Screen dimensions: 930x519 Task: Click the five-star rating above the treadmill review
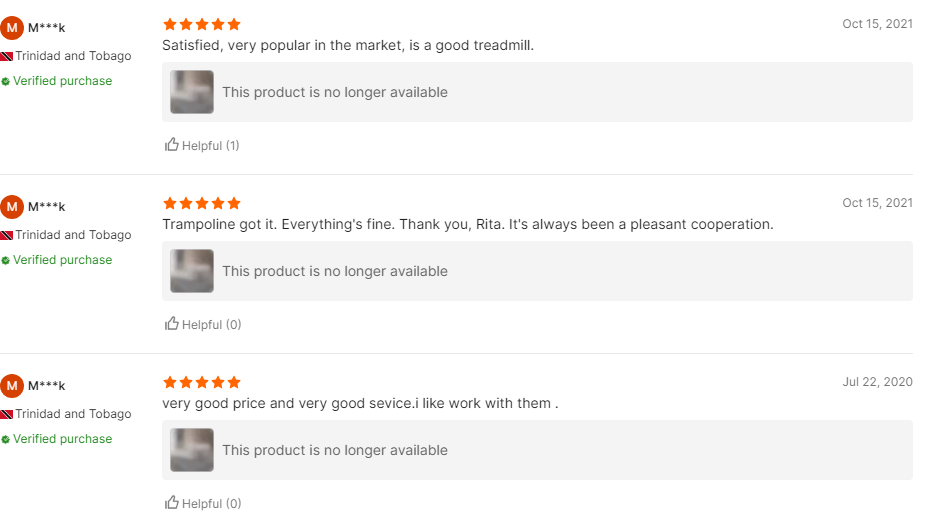201,24
